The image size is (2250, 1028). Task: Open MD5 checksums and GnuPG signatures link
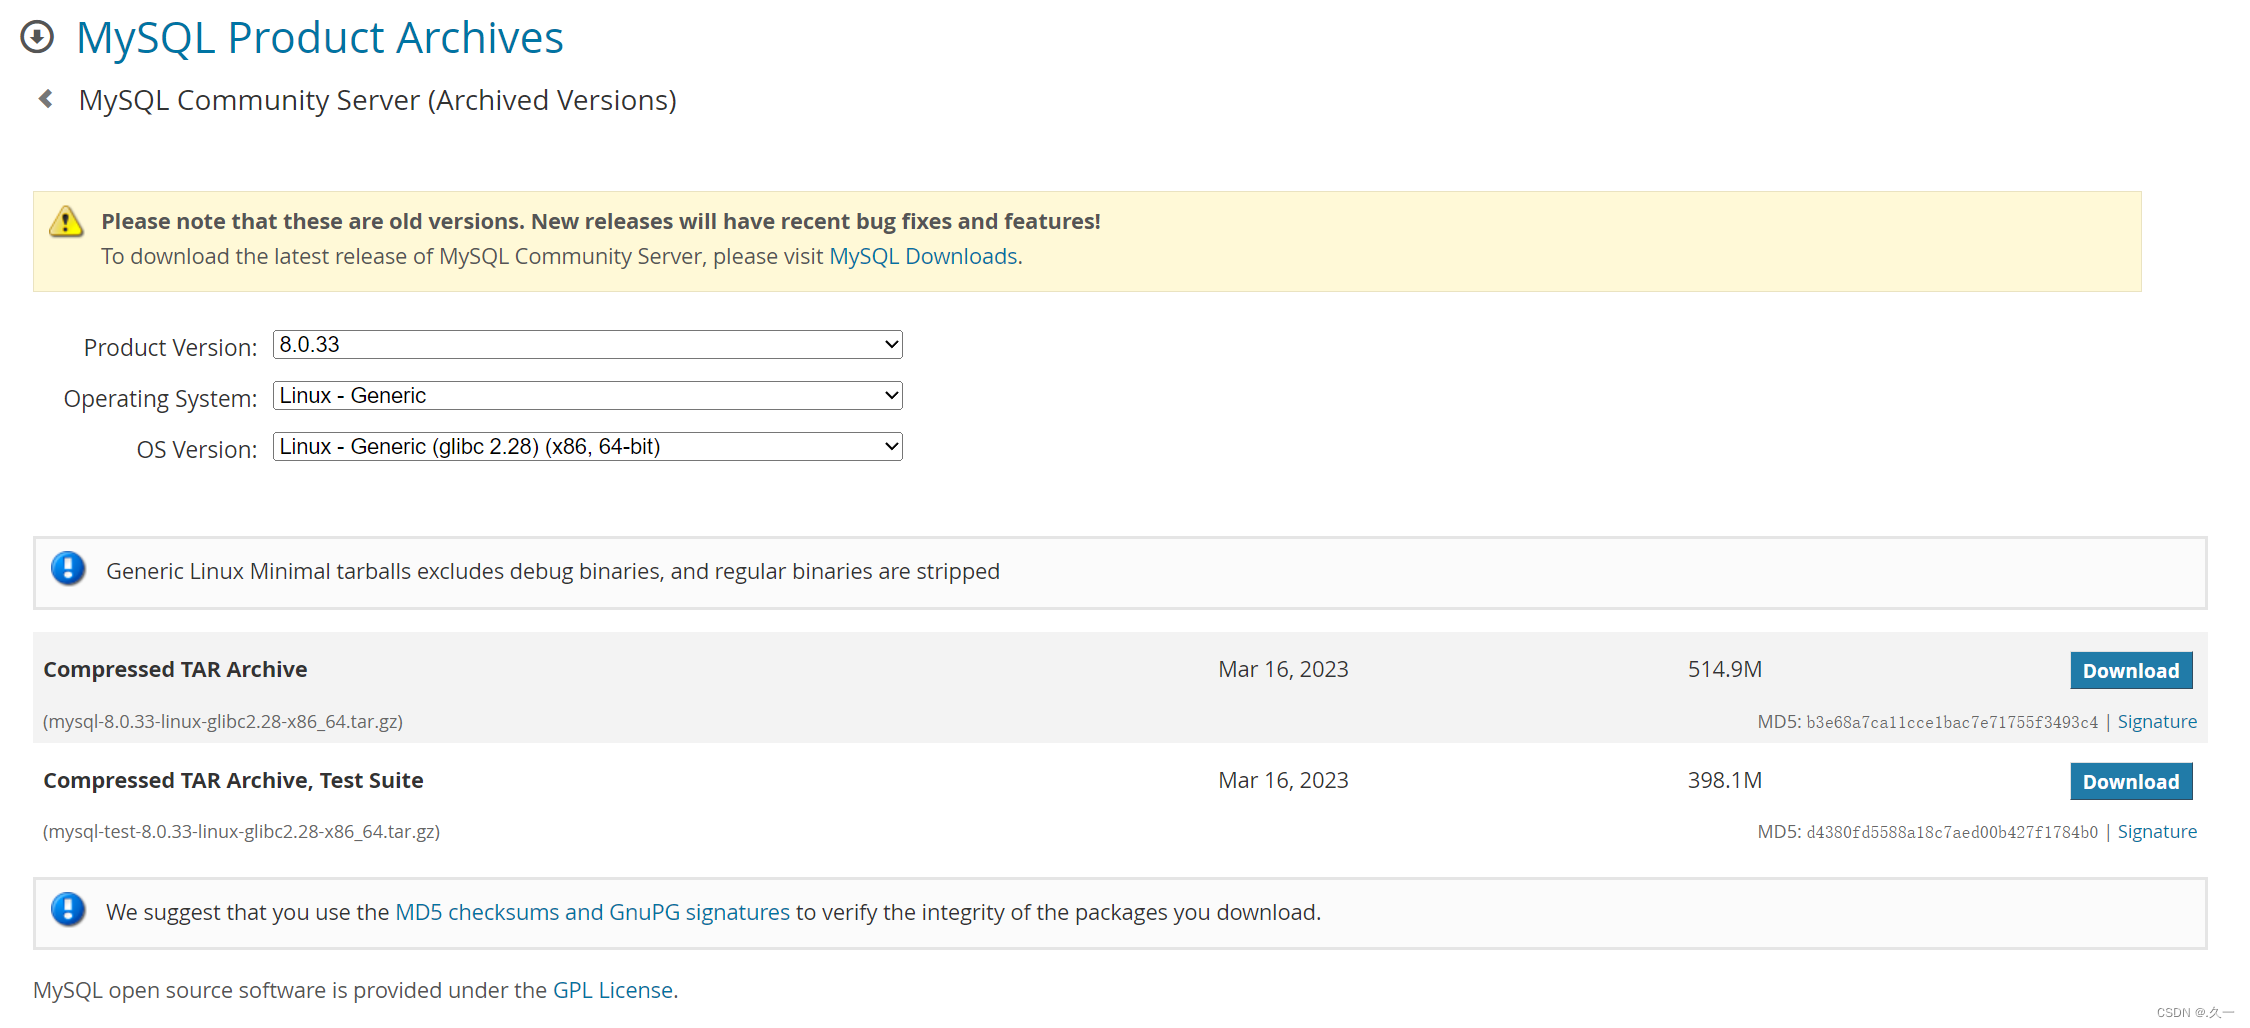[593, 912]
